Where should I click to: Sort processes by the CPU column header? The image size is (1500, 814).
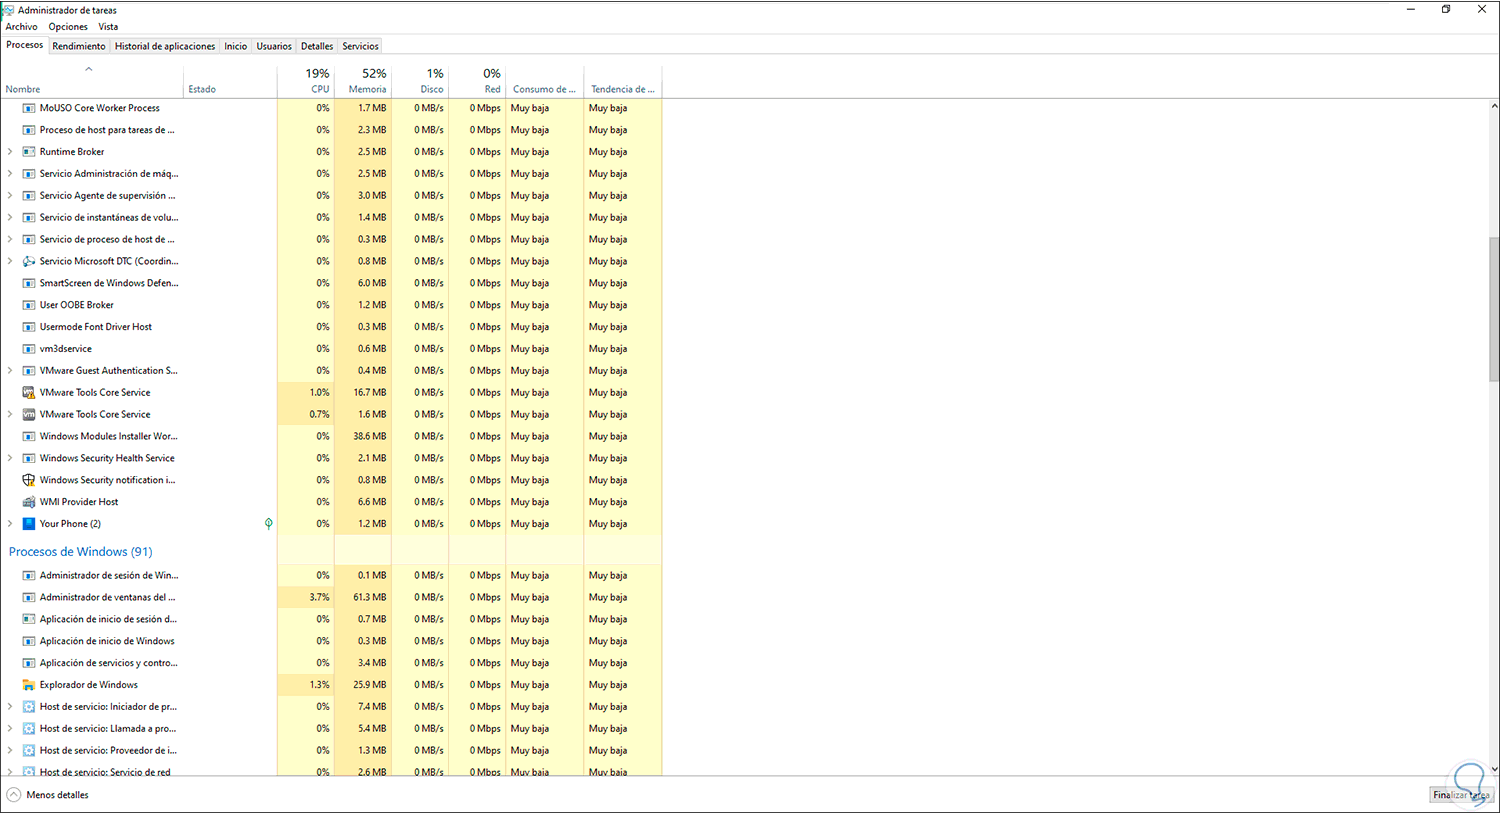point(306,81)
